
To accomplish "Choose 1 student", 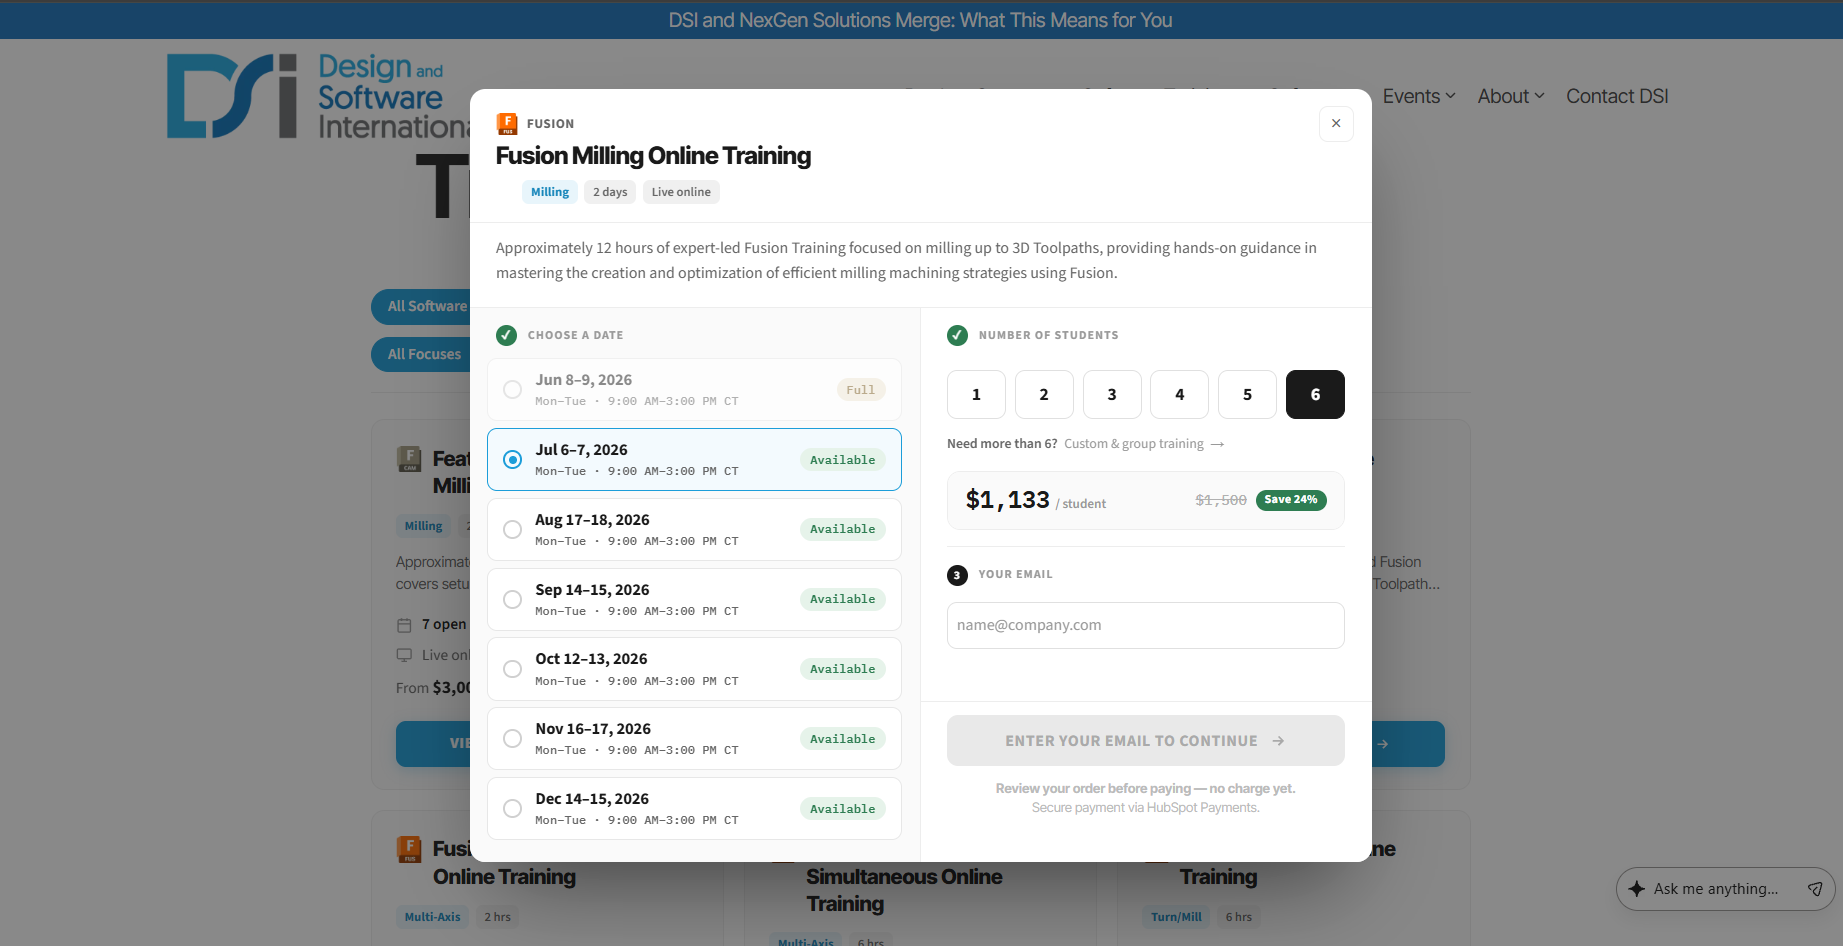I will click(x=976, y=394).
